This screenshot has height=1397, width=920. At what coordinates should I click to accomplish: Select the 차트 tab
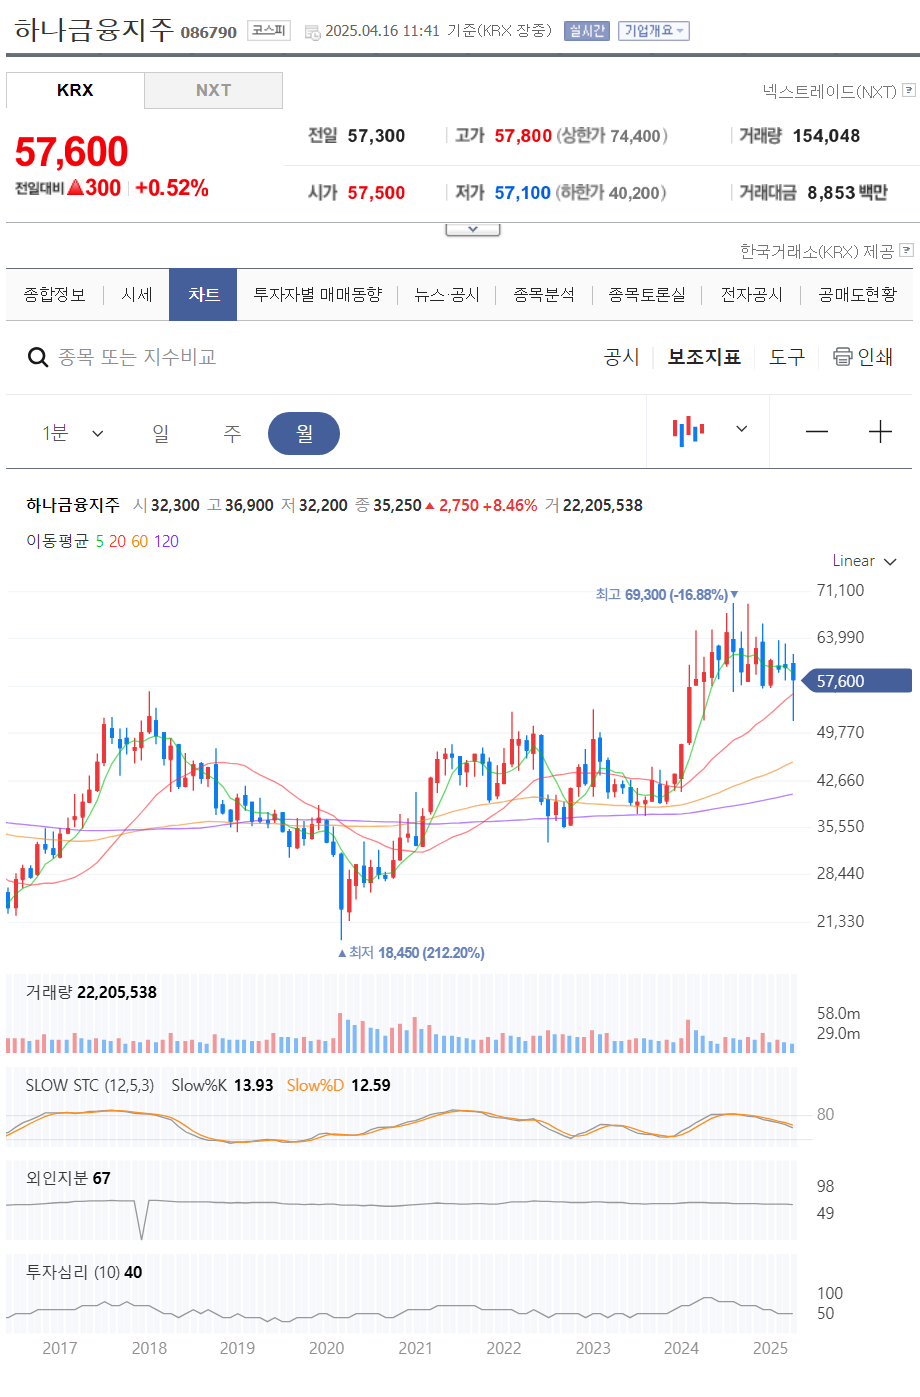point(203,295)
